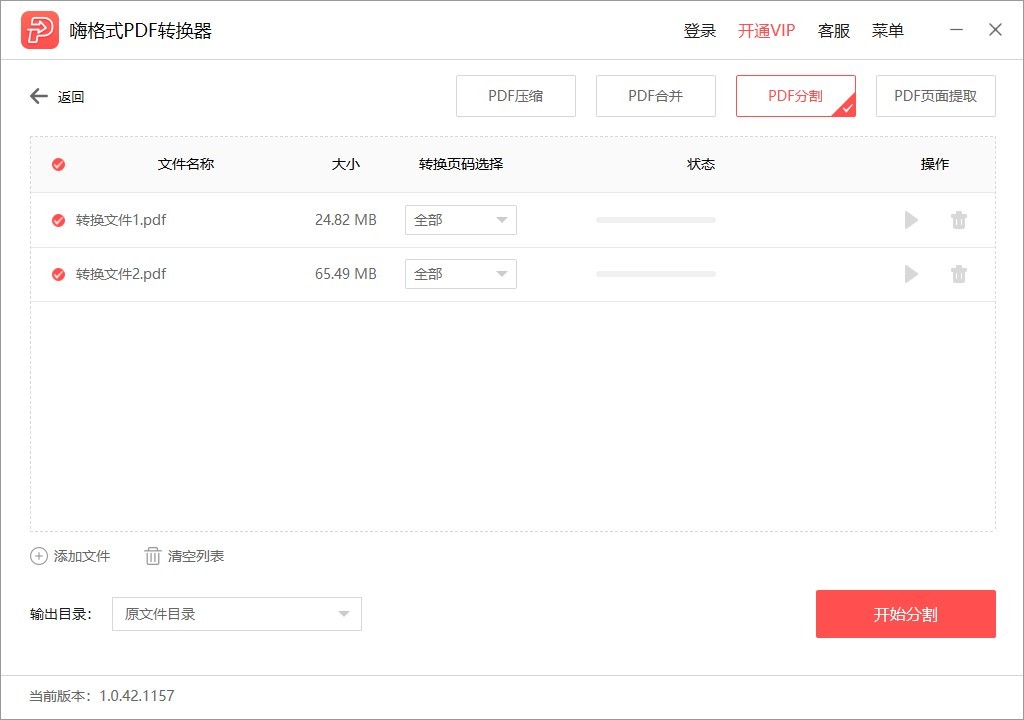The height and width of the screenshot is (720, 1024).
Task: Open the 菜单 menu
Action: (888, 31)
